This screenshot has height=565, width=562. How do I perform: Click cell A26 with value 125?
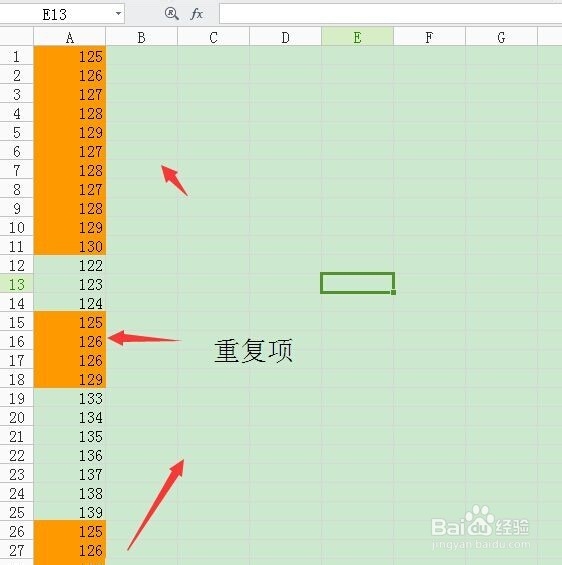point(70,531)
